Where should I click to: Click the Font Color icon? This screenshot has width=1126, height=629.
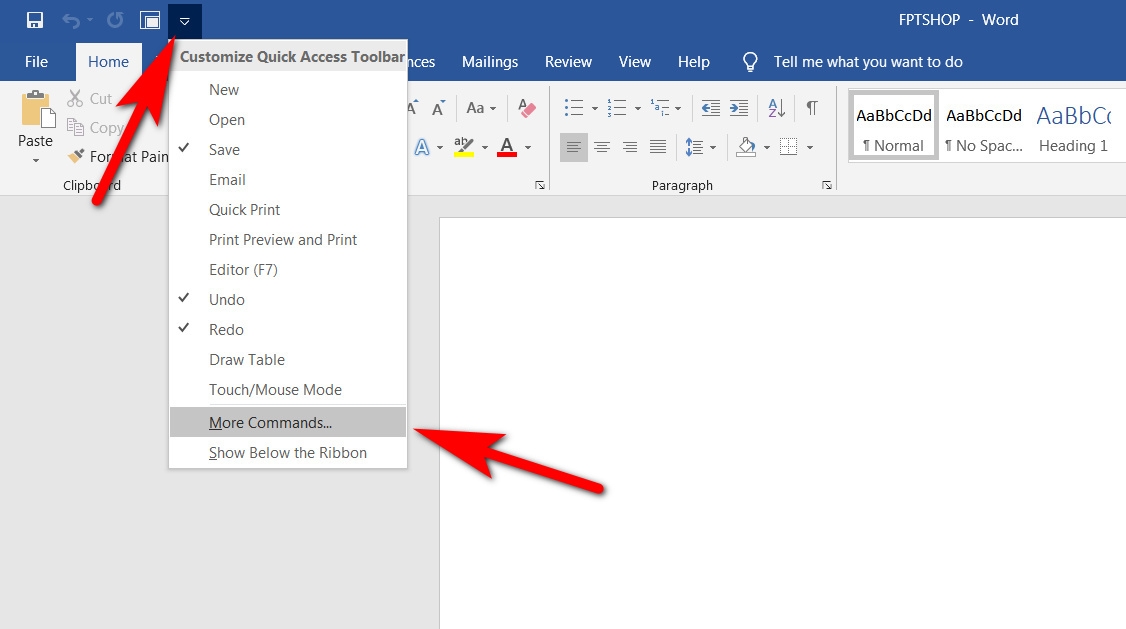pos(507,147)
